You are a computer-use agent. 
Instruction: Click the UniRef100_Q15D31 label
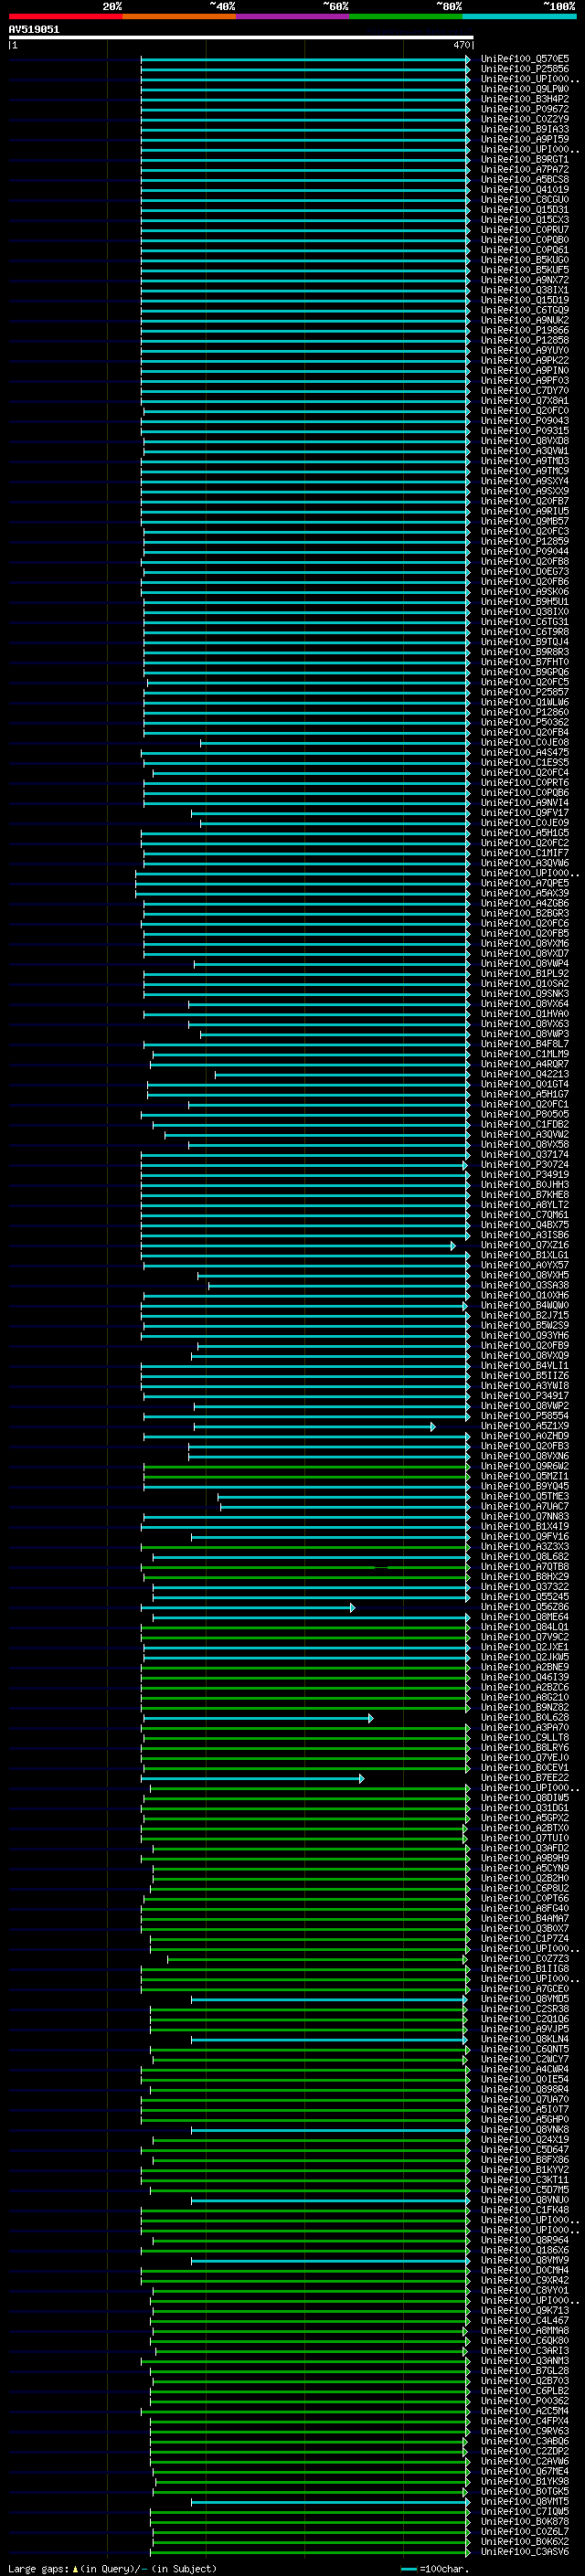[x=525, y=210]
